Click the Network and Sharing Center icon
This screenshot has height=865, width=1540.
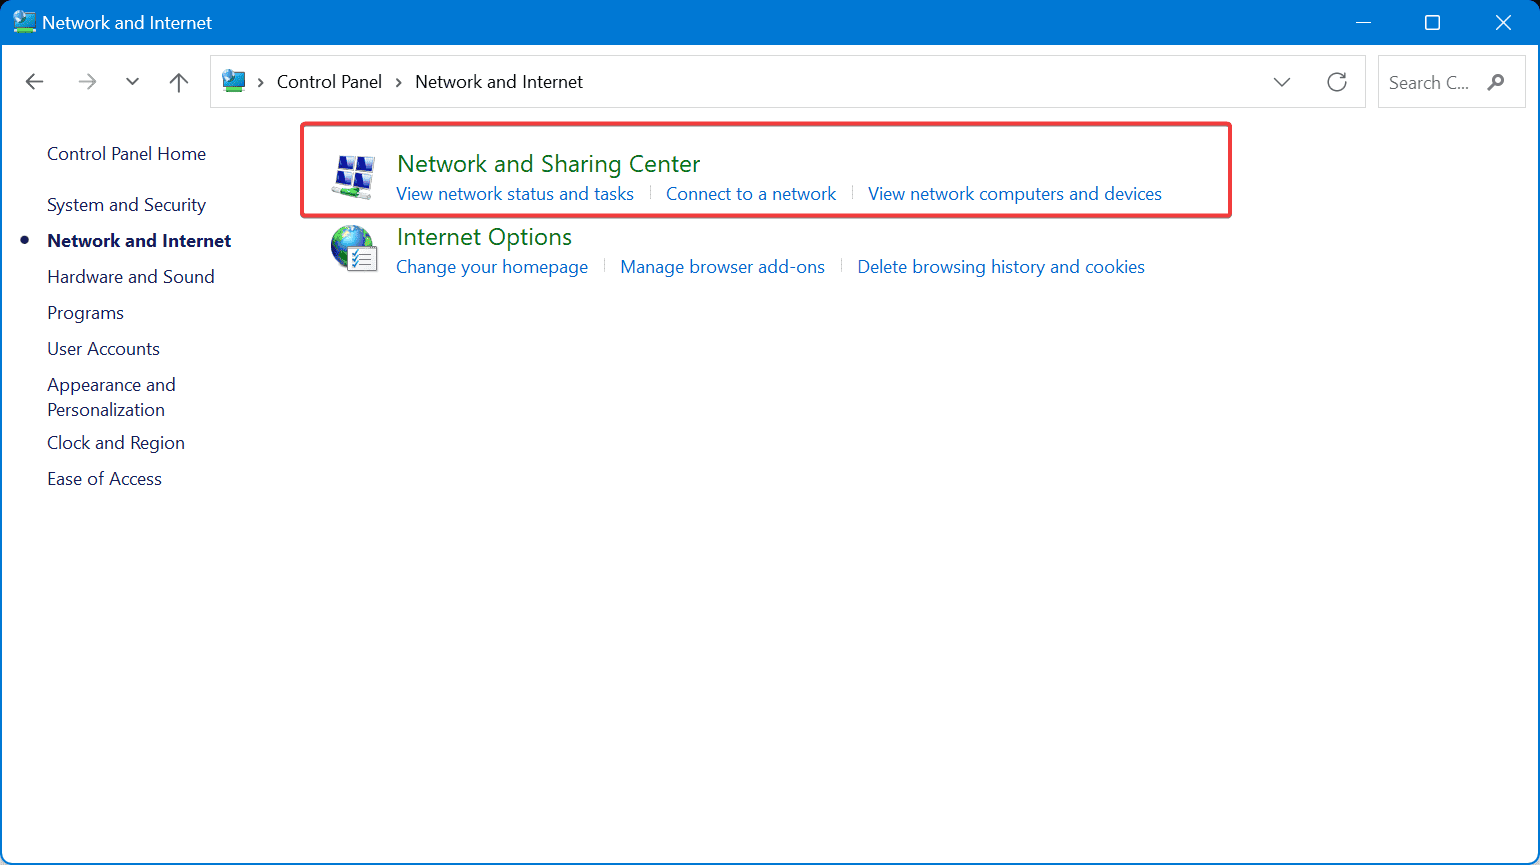click(354, 177)
